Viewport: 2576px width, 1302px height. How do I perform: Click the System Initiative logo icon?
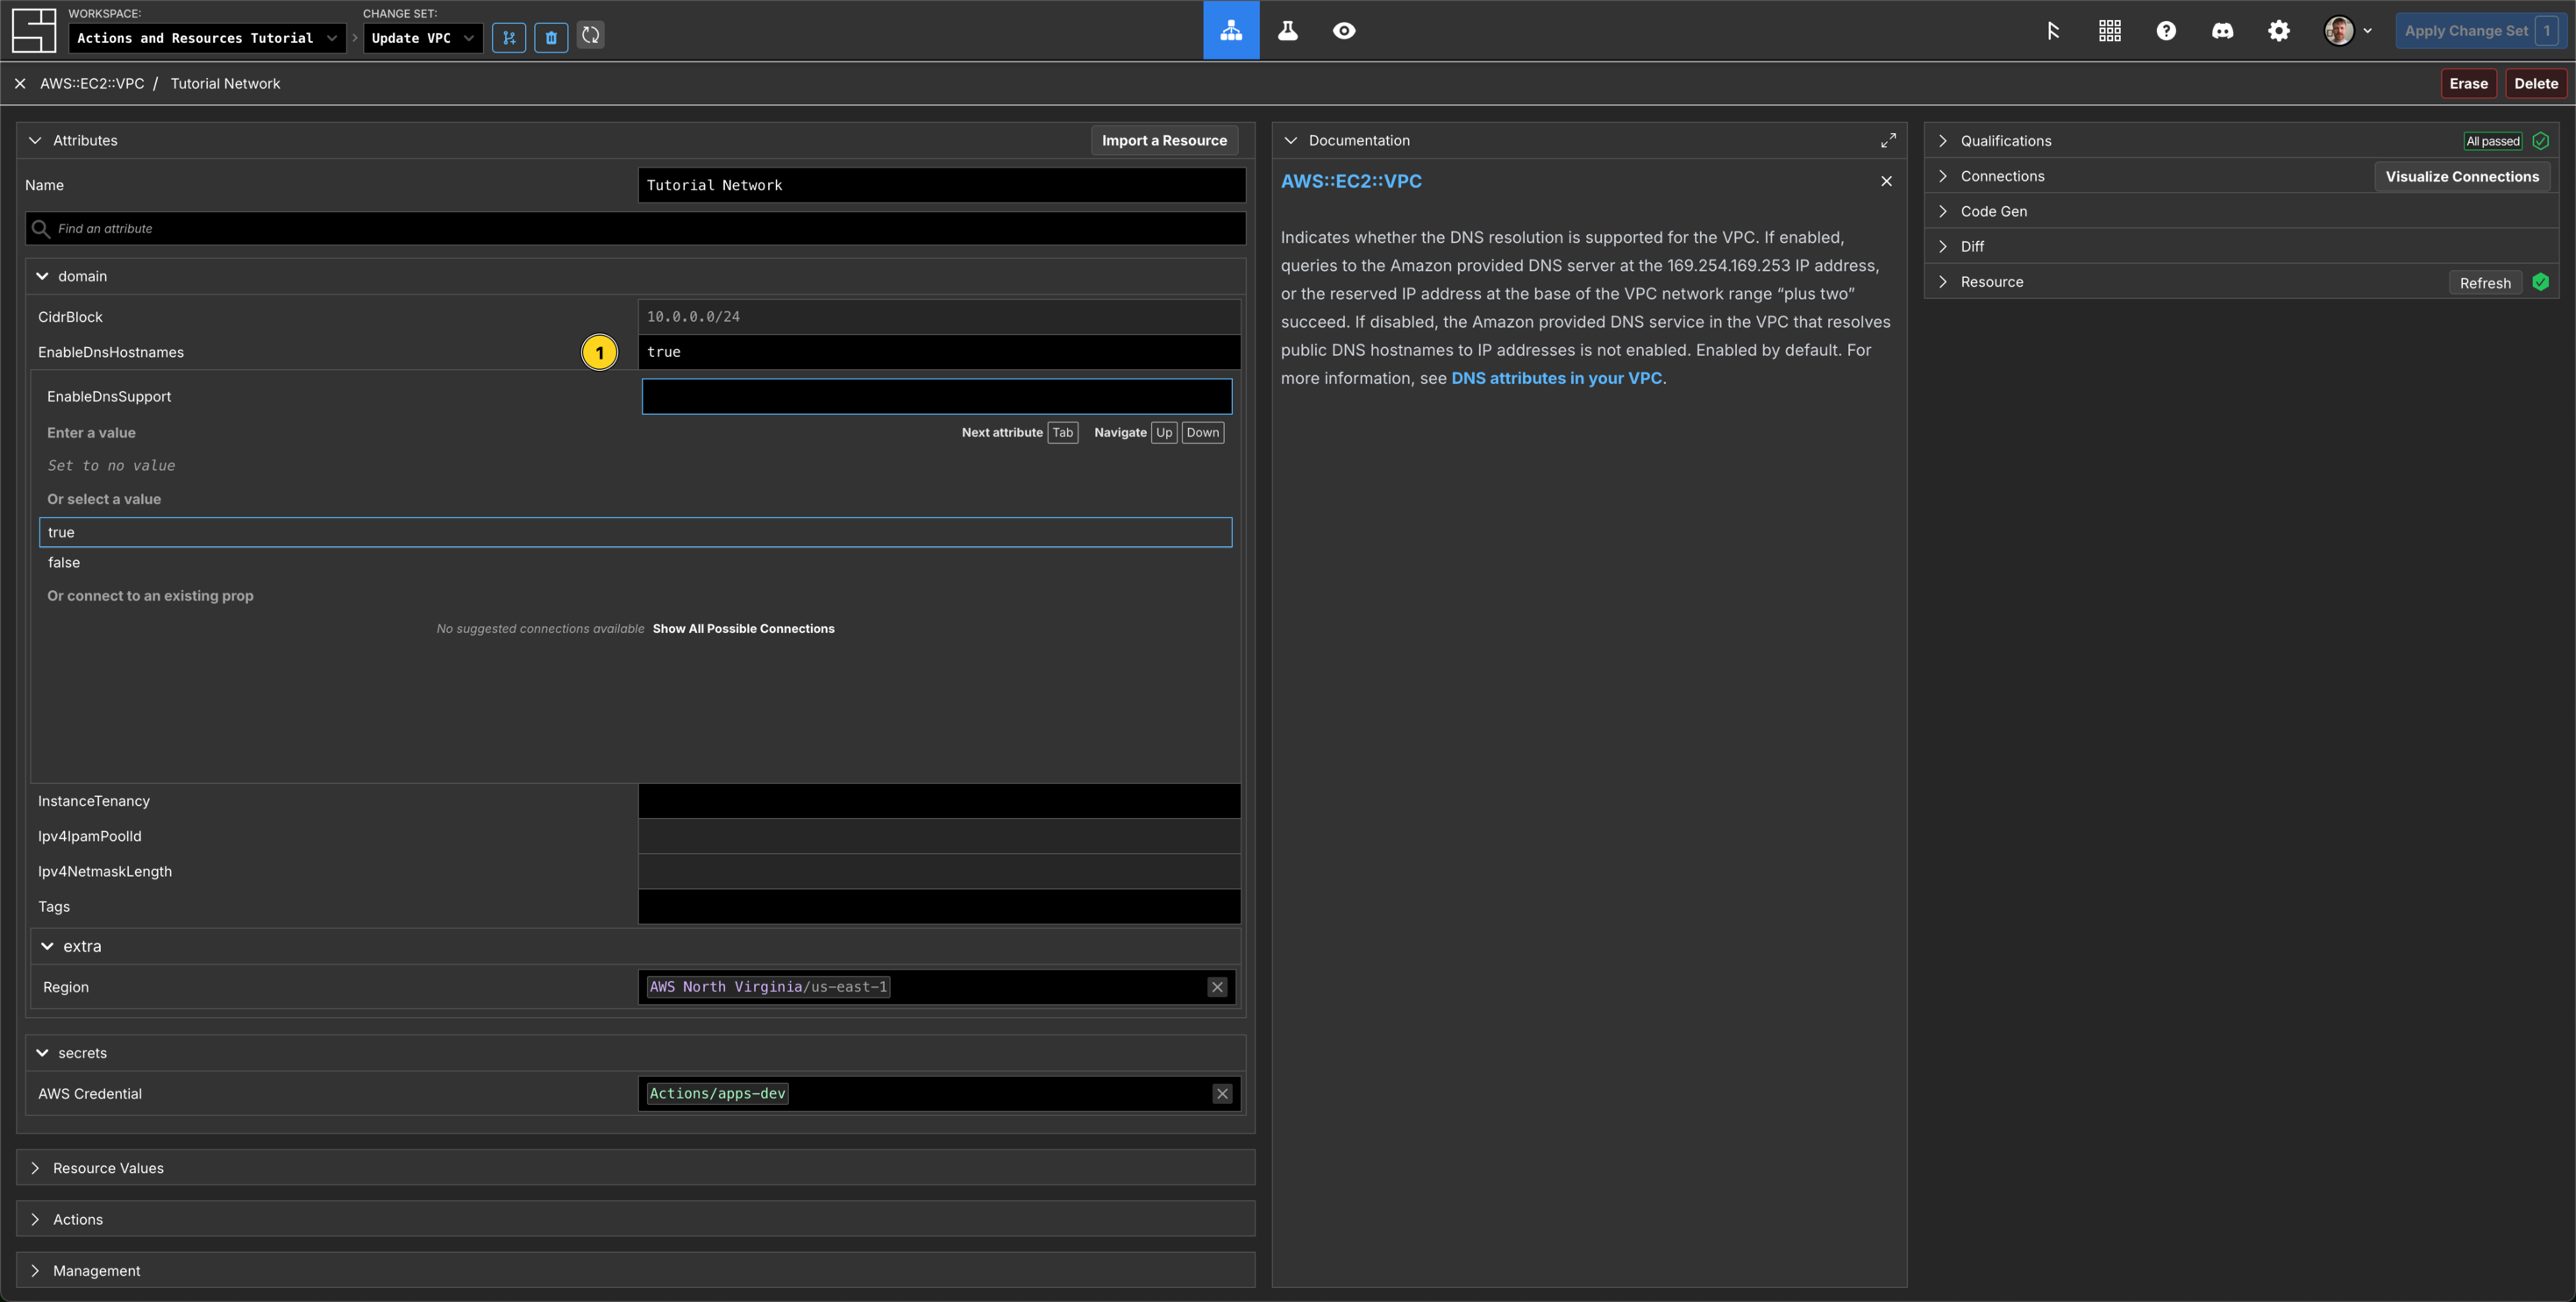(33, 30)
